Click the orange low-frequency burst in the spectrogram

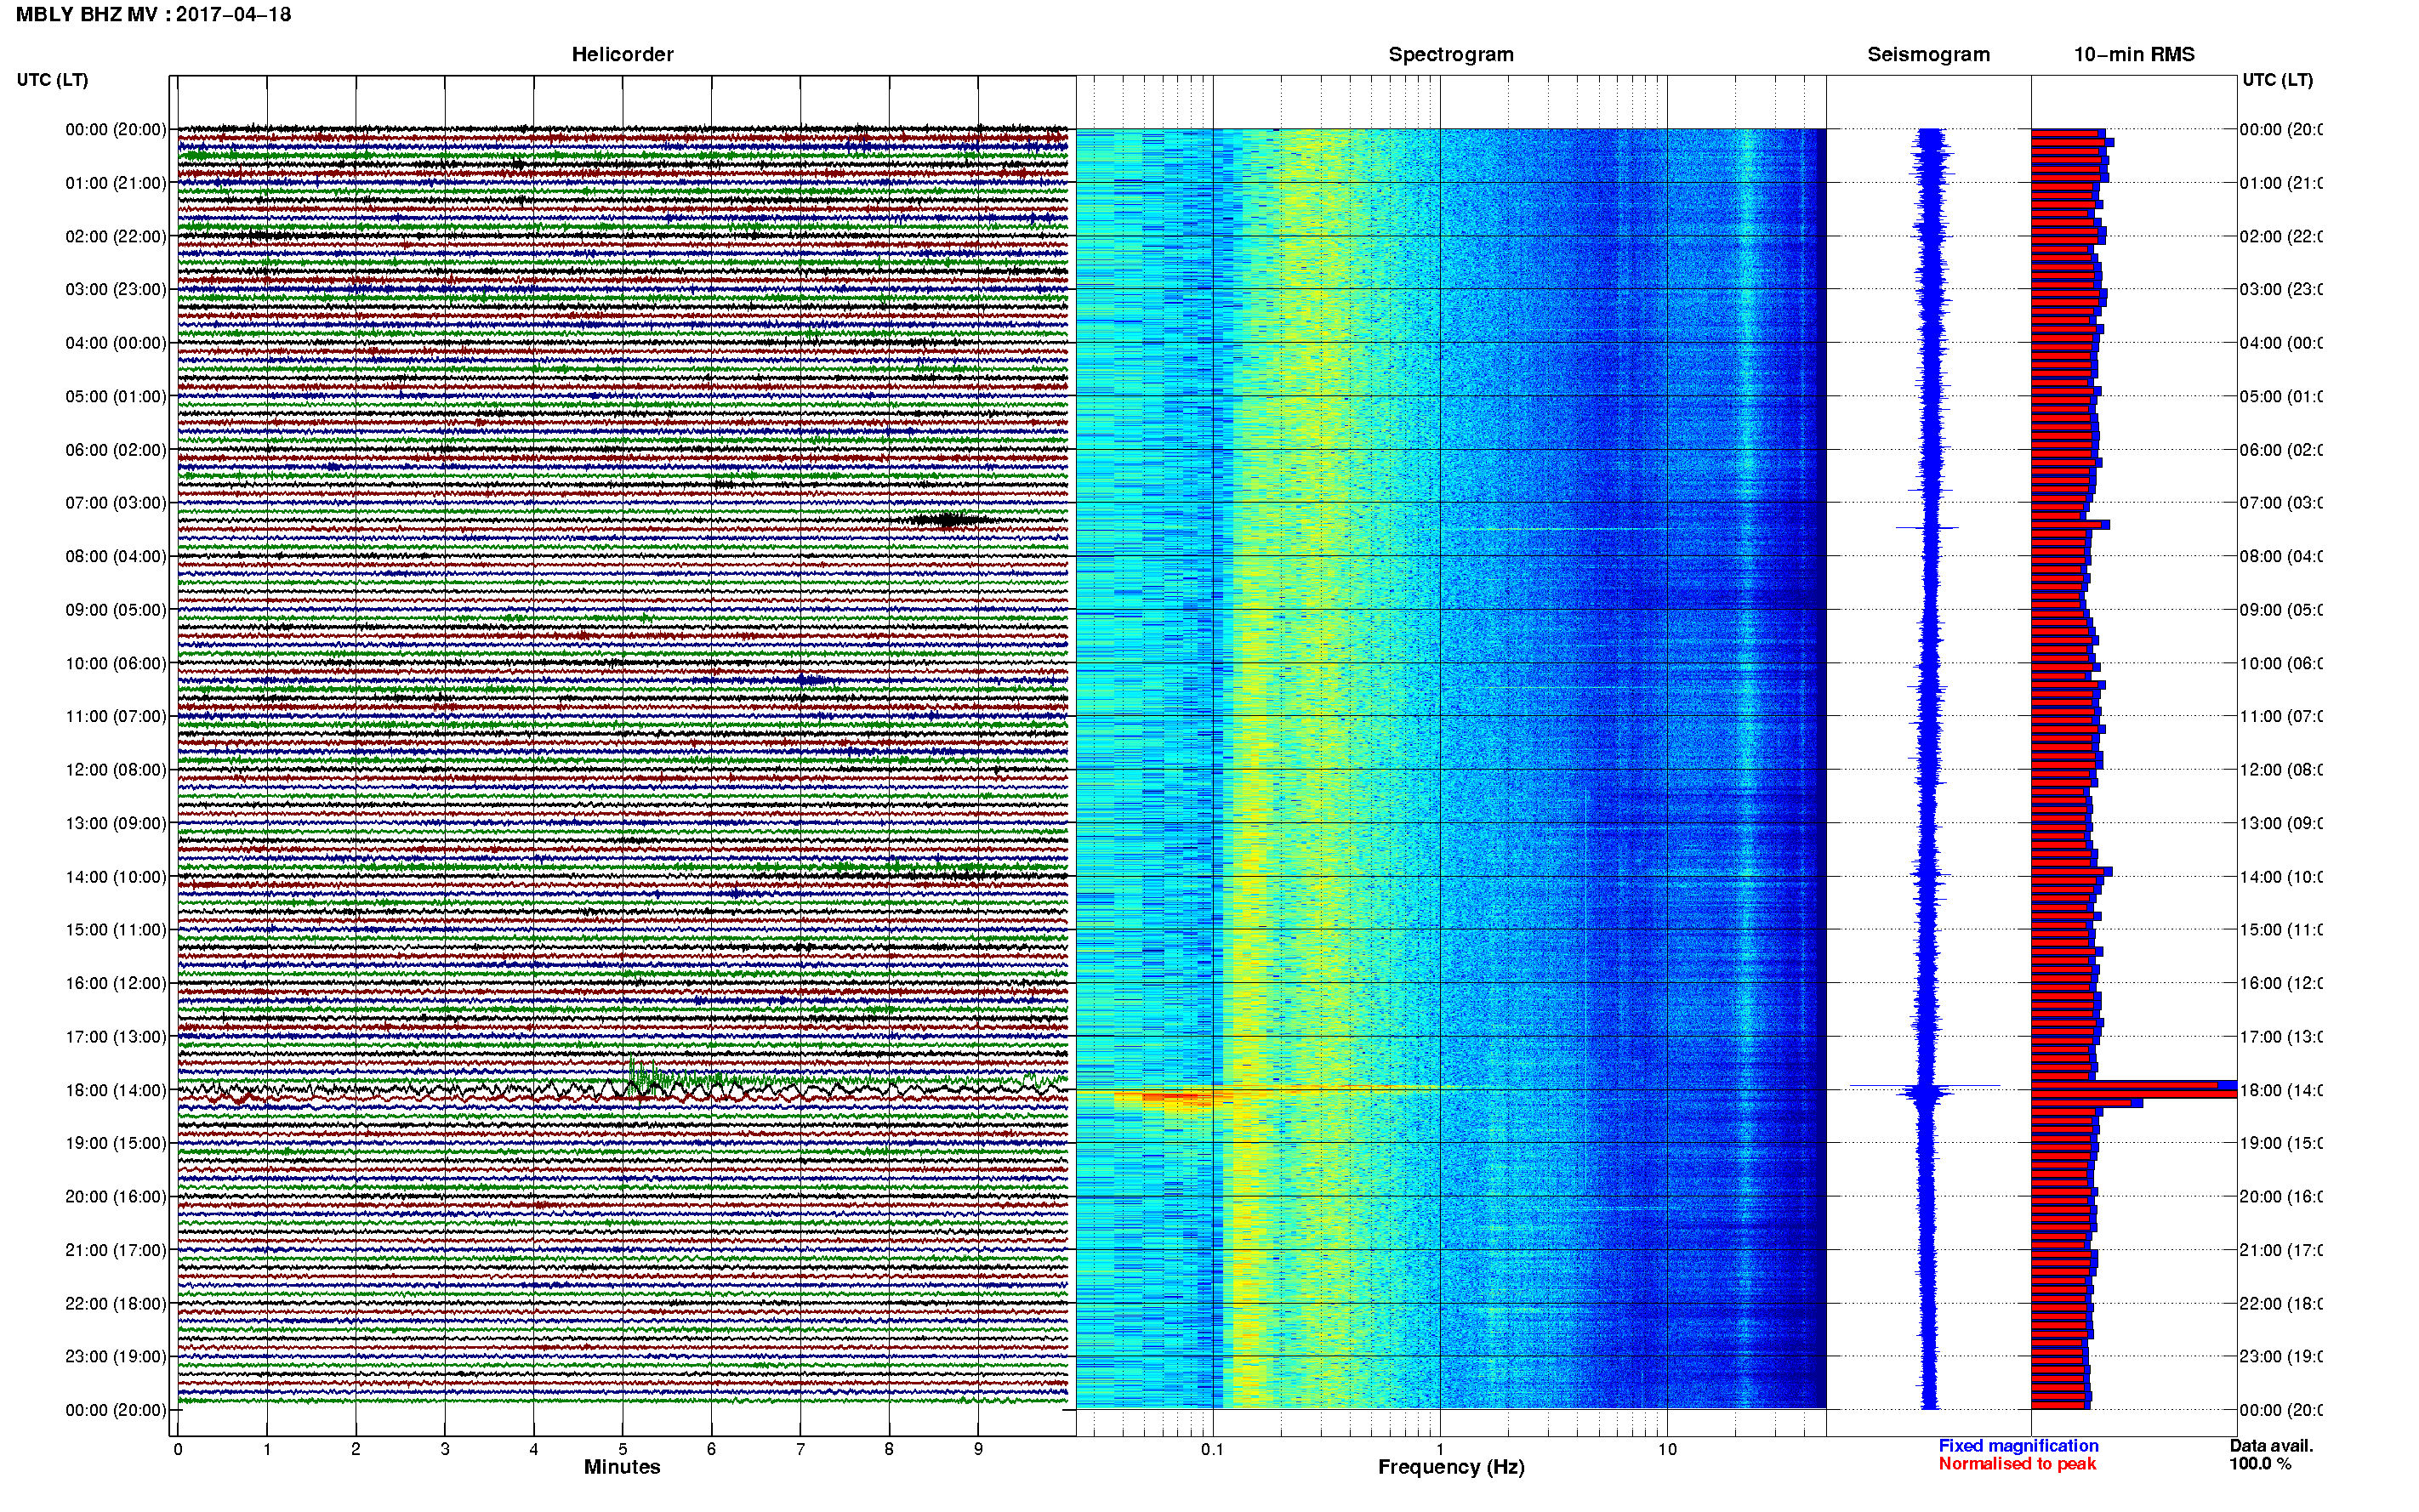point(1175,1098)
